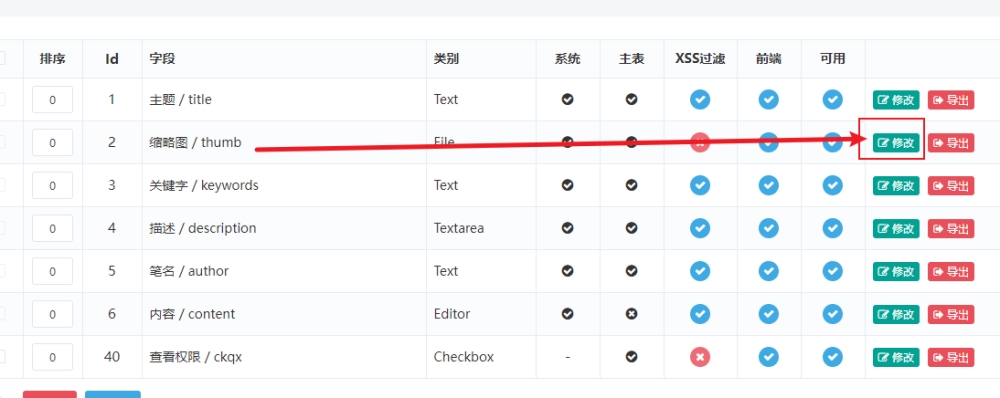Toggle 可用 for the ckqx field

pos(832,357)
